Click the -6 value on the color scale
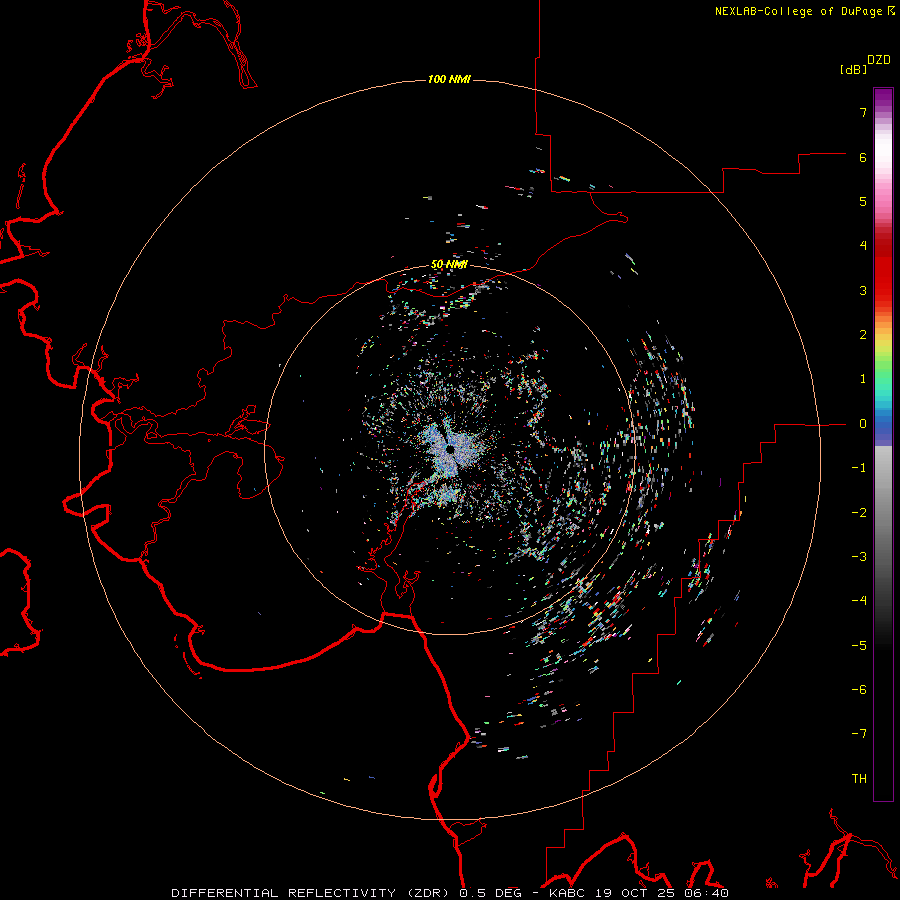This screenshot has height=900, width=900. coord(859,690)
